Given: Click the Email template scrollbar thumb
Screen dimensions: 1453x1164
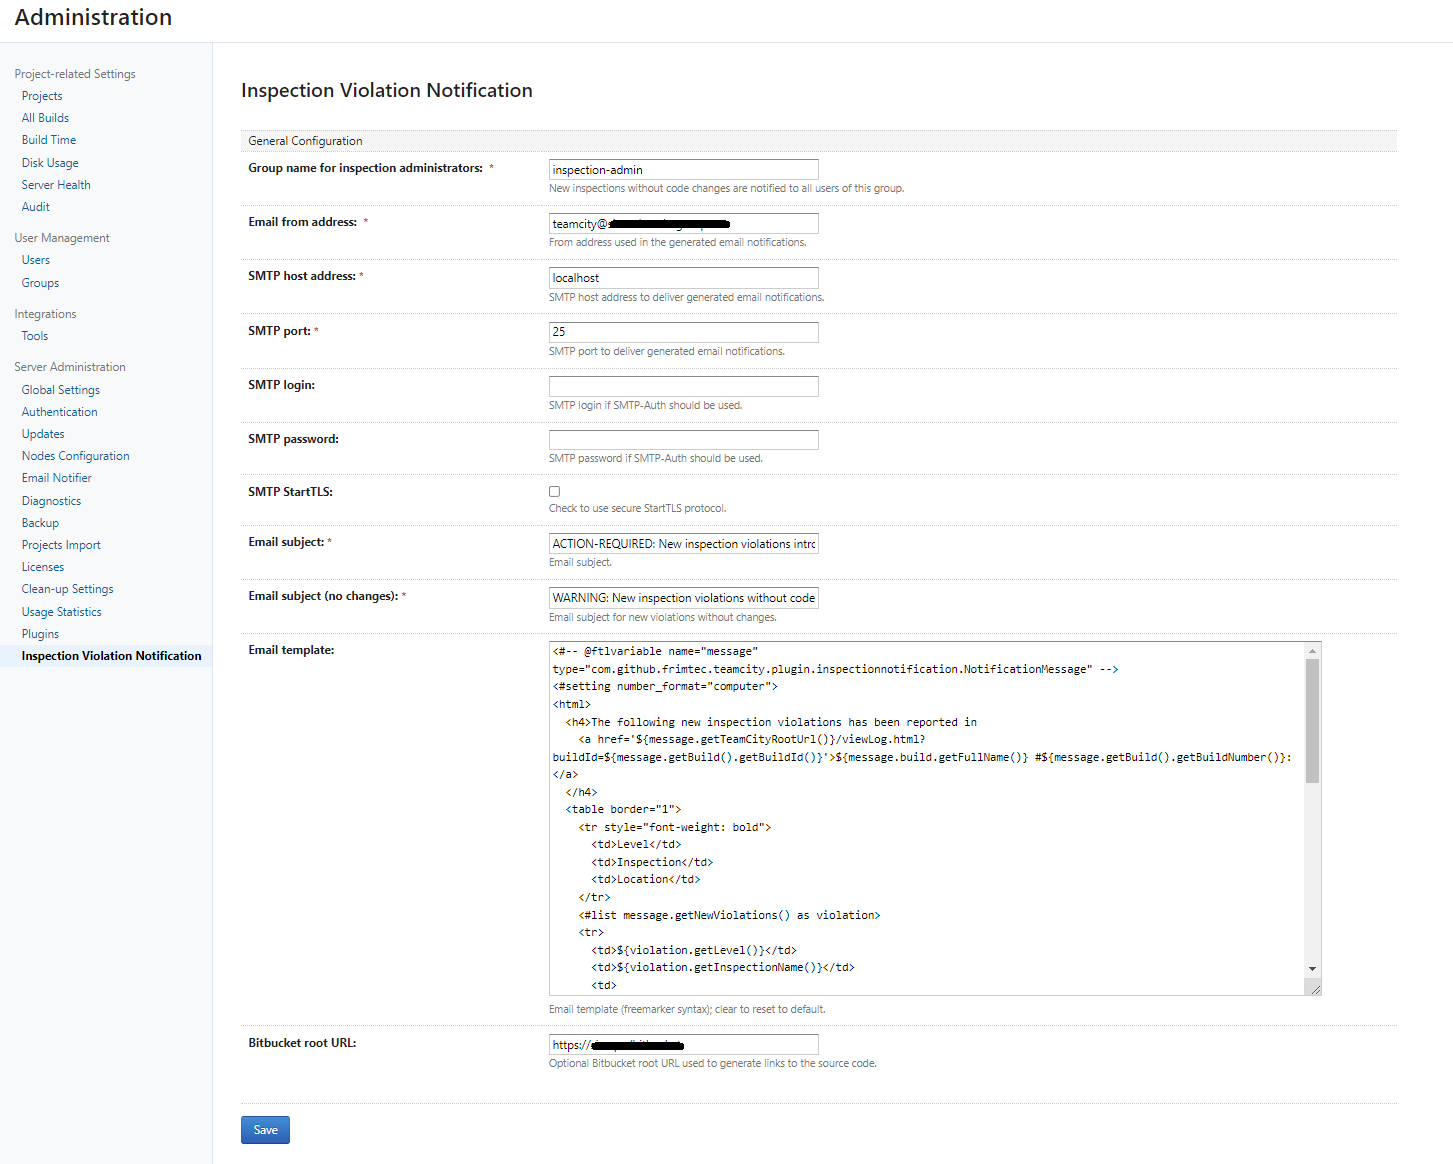Looking at the screenshot, I should [1312, 720].
